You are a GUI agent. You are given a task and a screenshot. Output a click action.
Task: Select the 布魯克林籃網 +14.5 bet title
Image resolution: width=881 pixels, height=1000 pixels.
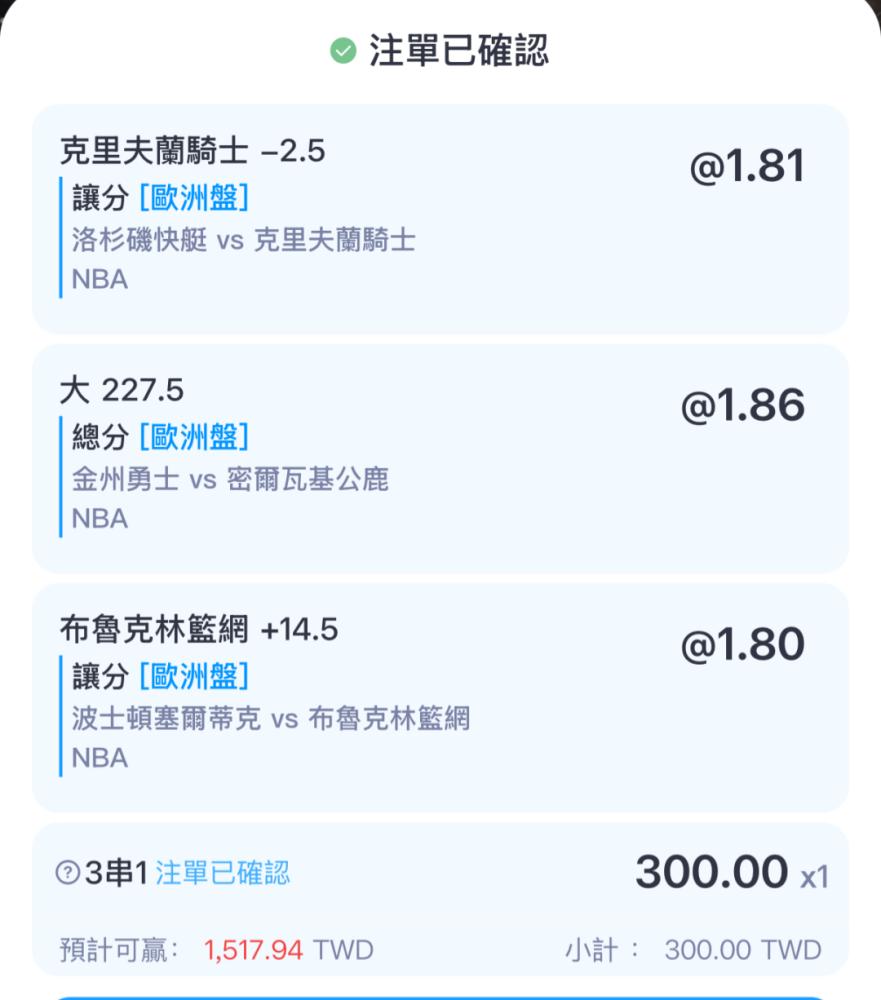coord(198,629)
